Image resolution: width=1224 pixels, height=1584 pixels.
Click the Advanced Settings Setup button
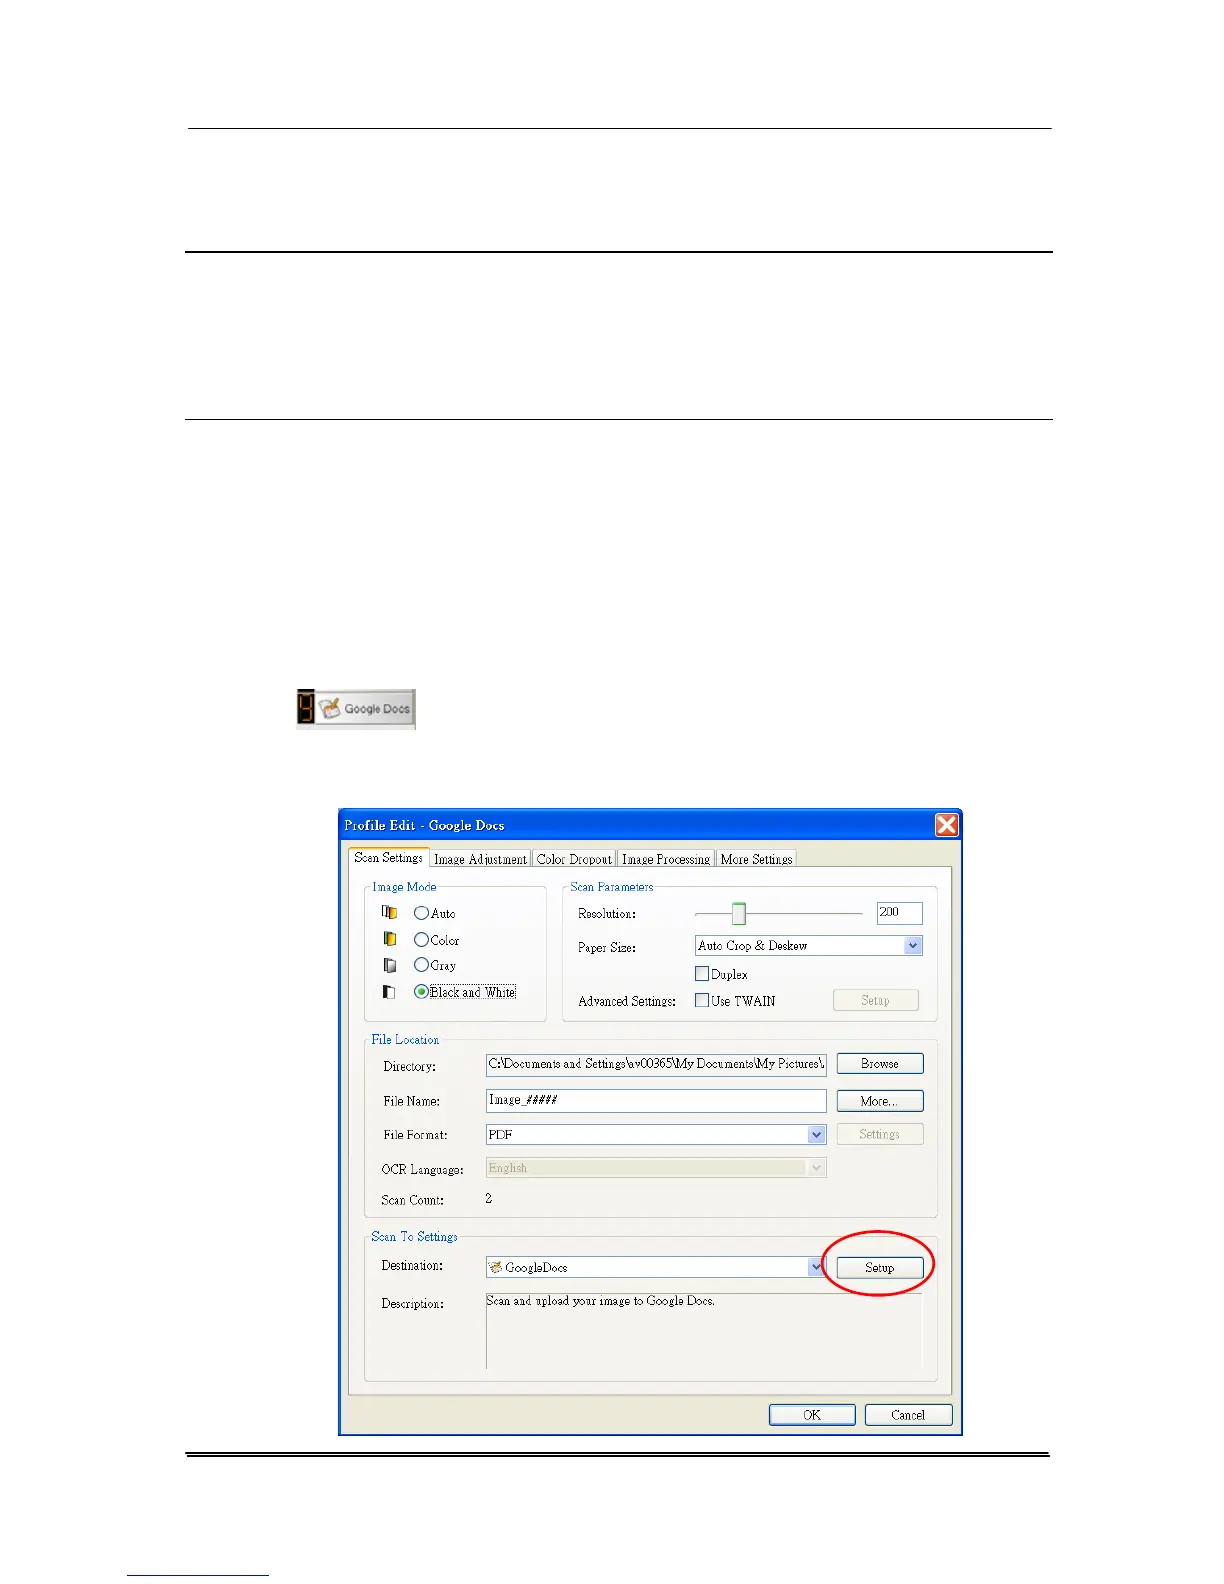[876, 1000]
